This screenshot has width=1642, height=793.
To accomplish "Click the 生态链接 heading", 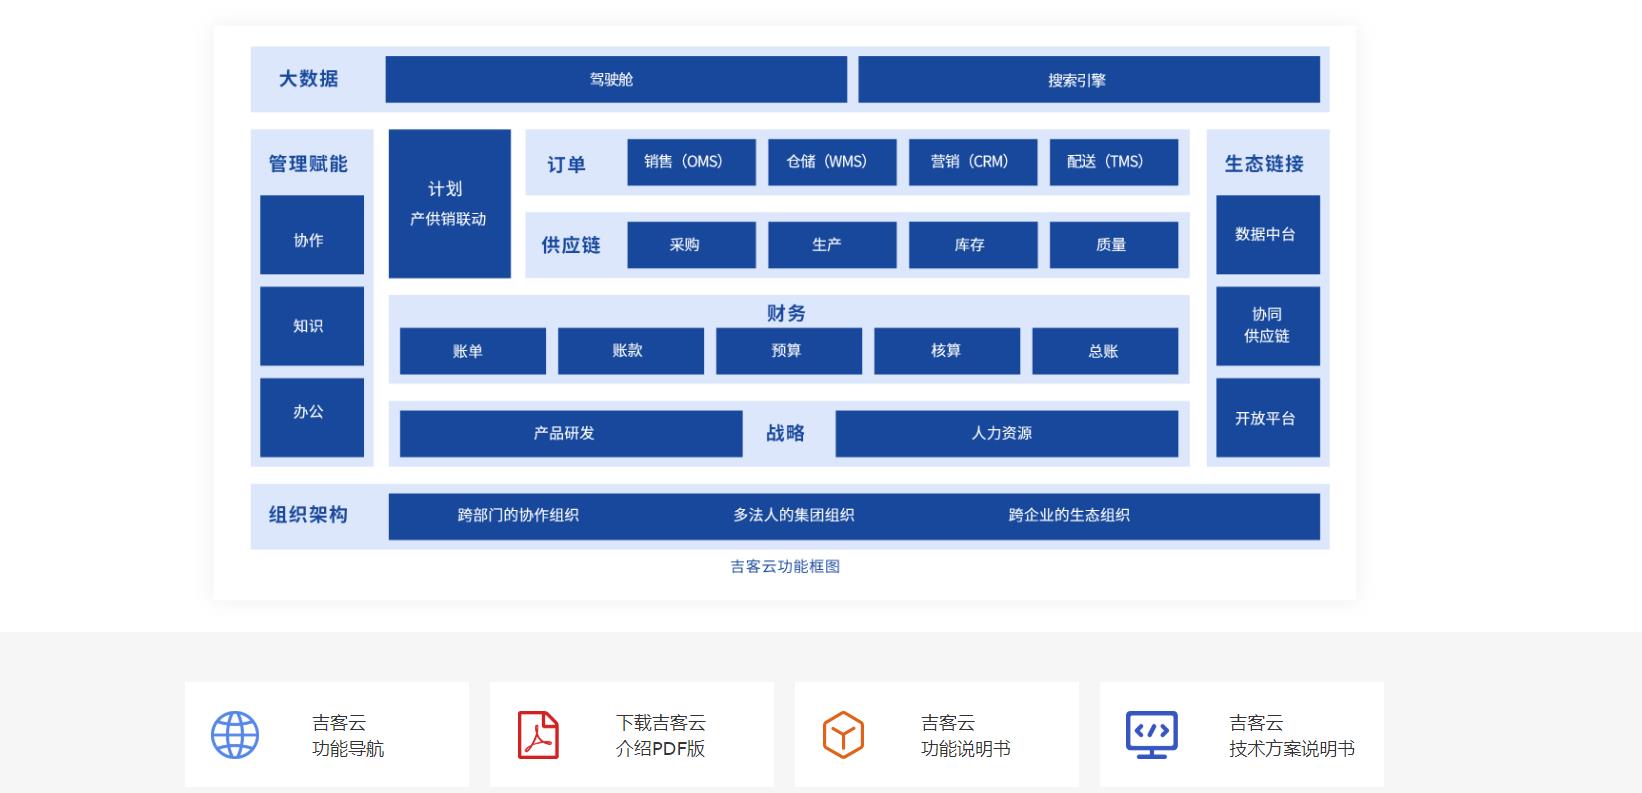I will click(1264, 164).
